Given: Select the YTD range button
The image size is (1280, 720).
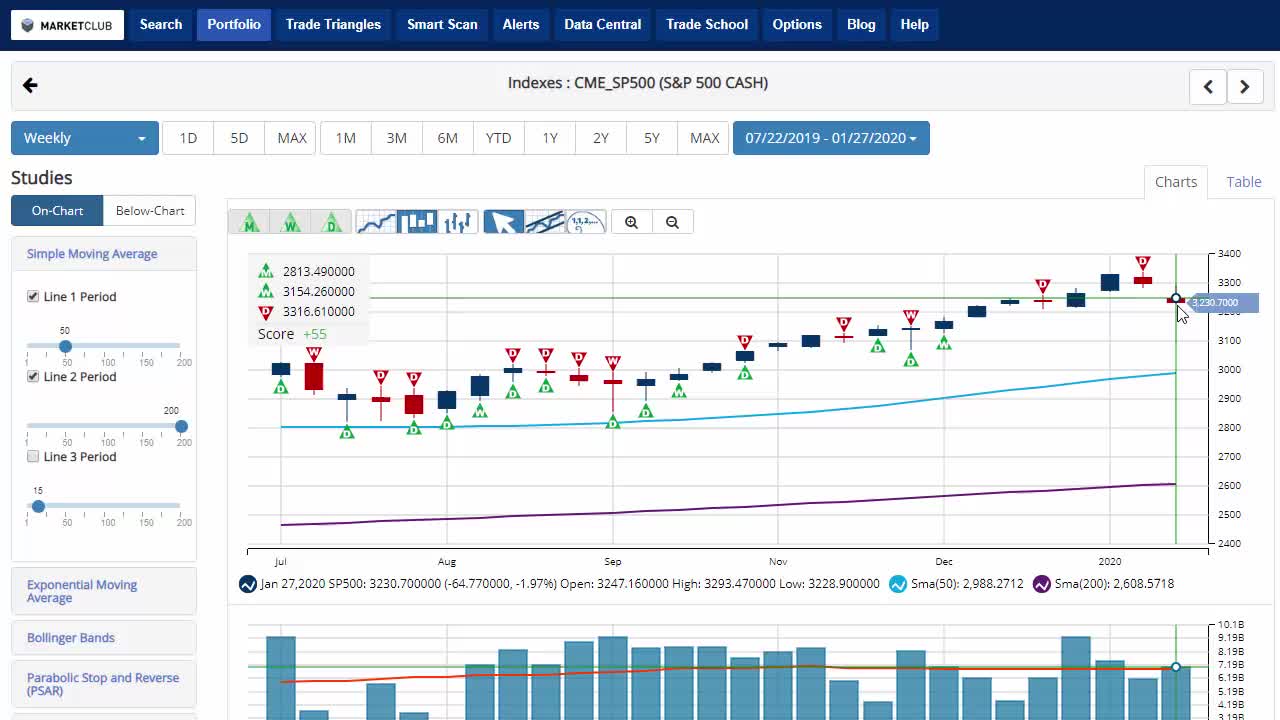Looking at the screenshot, I should tap(499, 138).
